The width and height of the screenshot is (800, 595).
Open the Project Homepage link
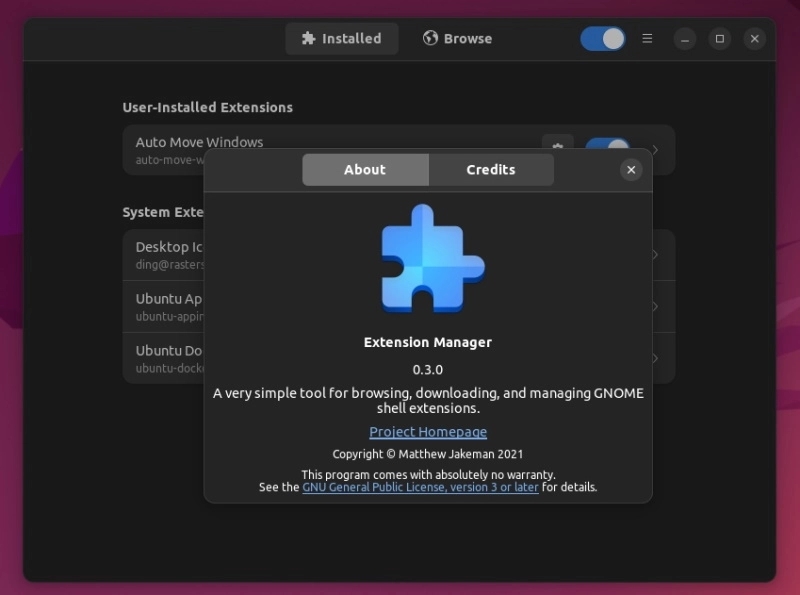[428, 432]
